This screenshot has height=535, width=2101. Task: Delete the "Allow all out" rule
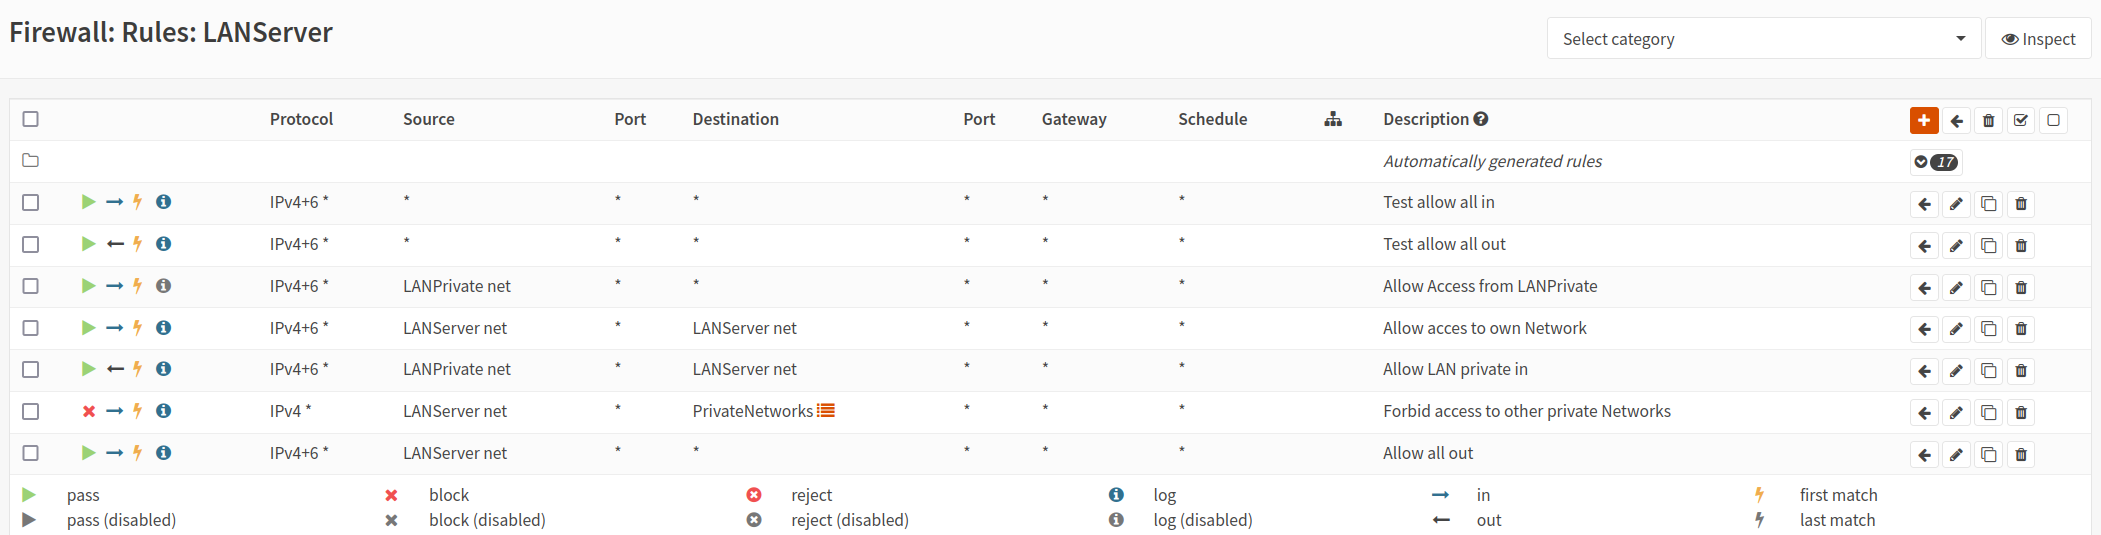2020,455
